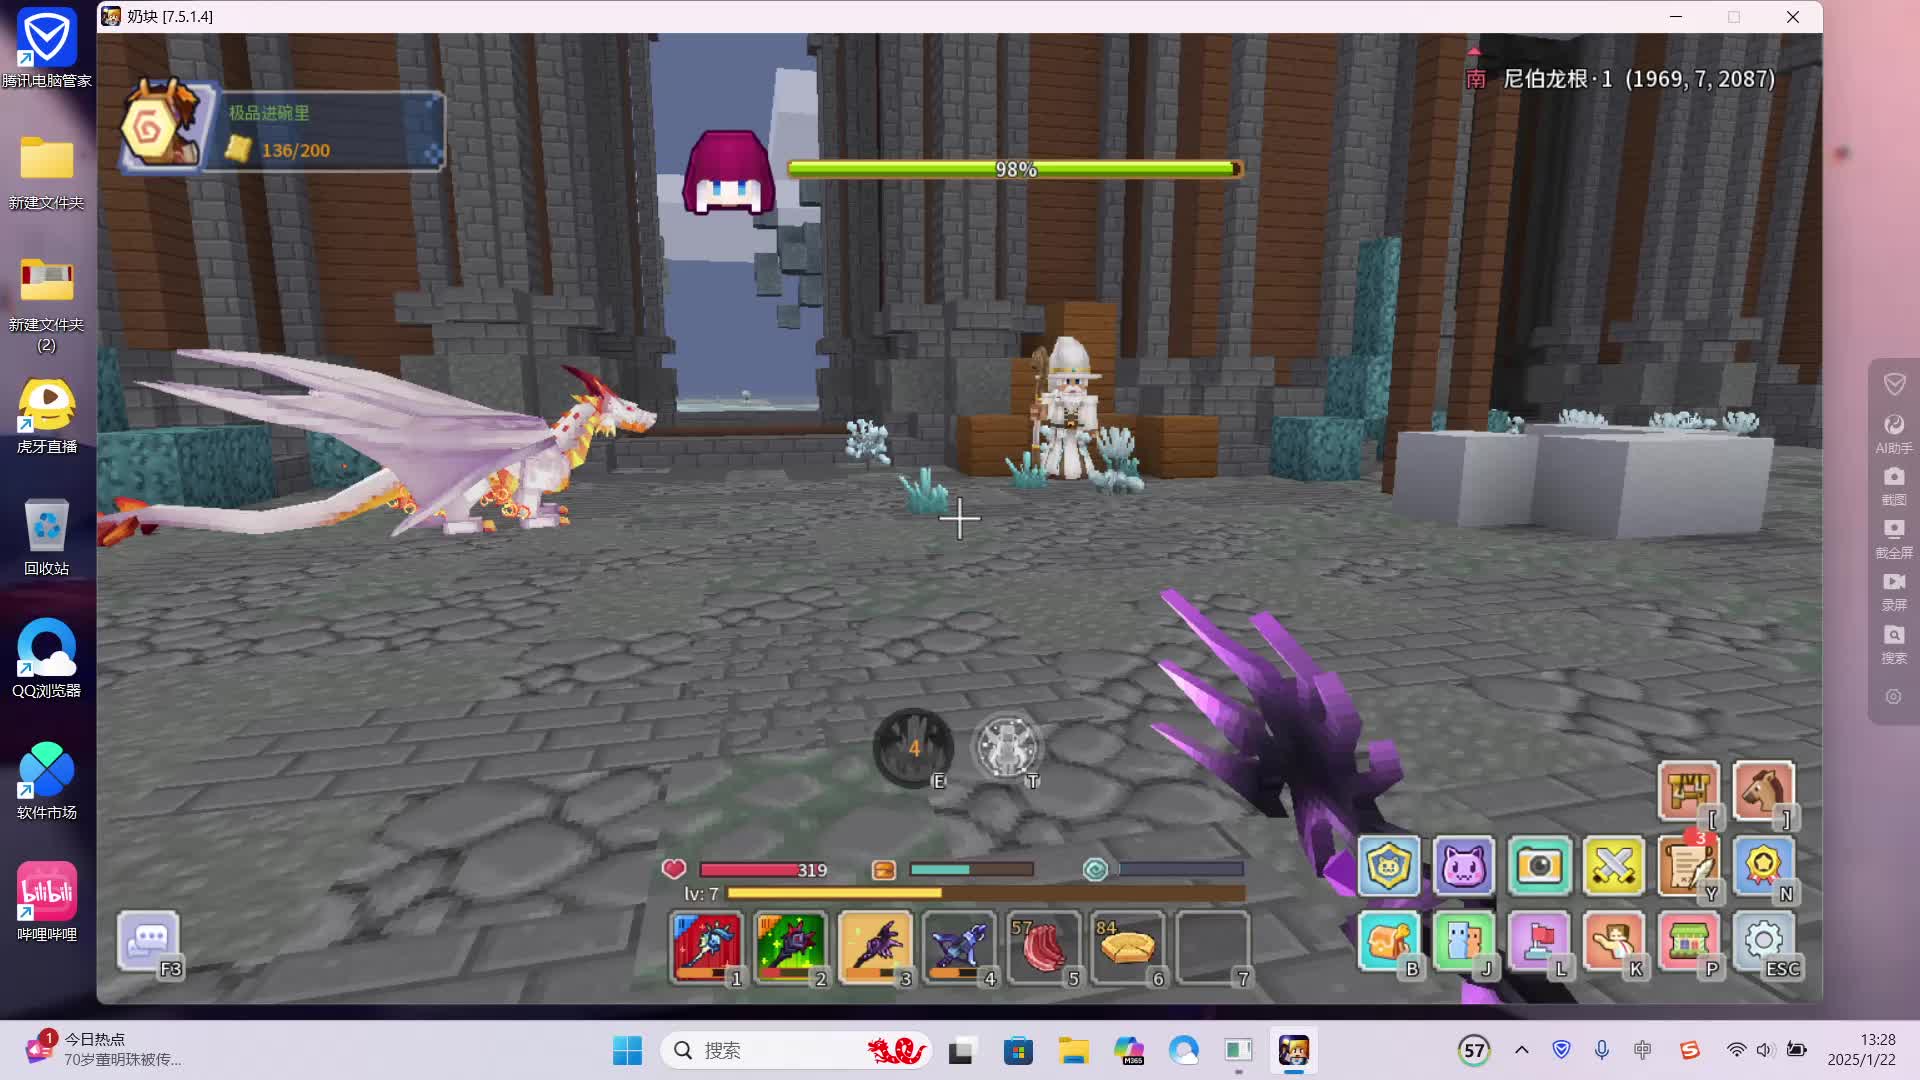Image resolution: width=1920 pixels, height=1080 pixels.
Task: Open game settings gear (ESC)
Action: tap(1762, 941)
